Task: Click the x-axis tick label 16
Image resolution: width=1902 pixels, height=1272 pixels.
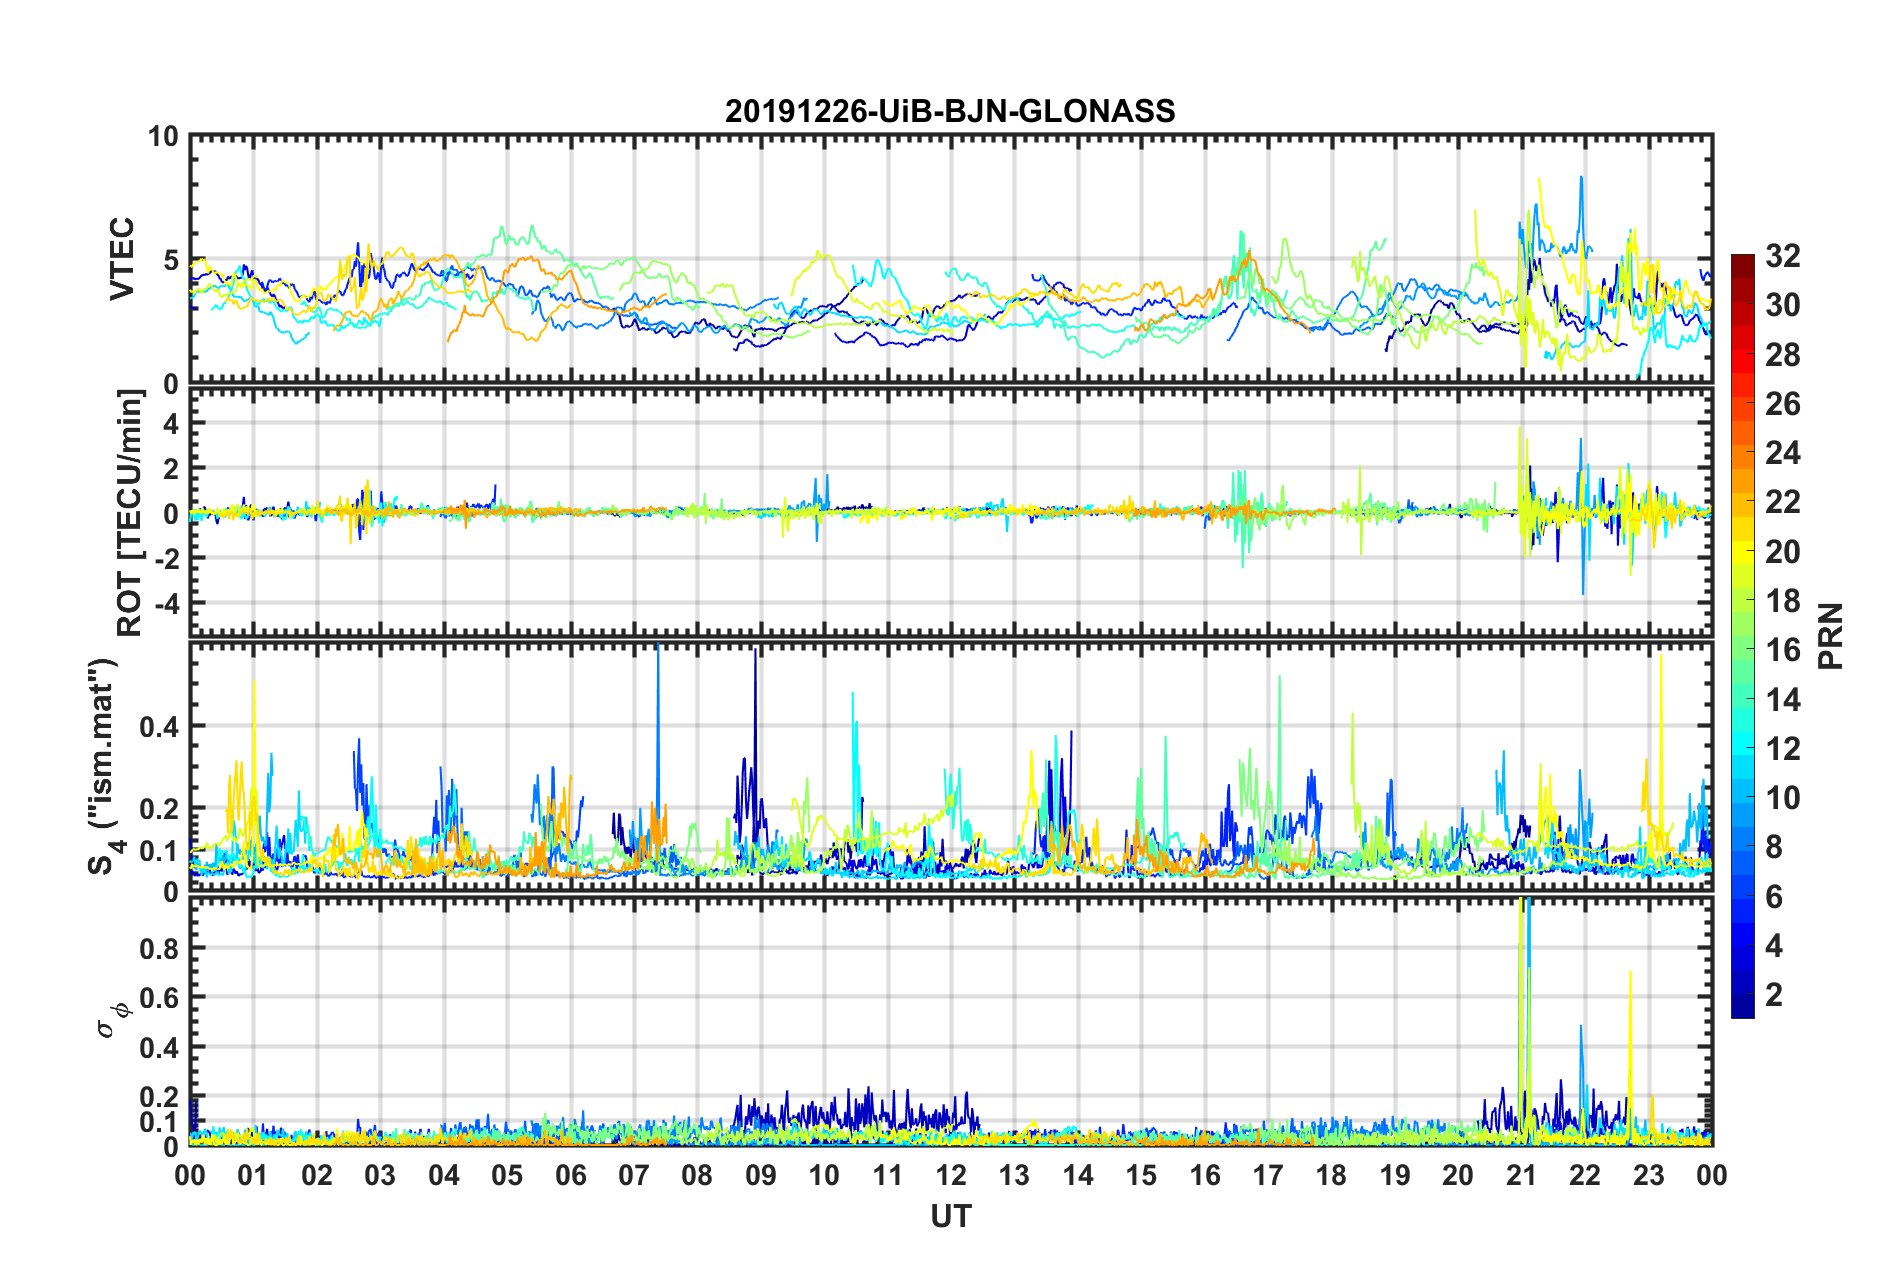Action: (x=1205, y=1175)
